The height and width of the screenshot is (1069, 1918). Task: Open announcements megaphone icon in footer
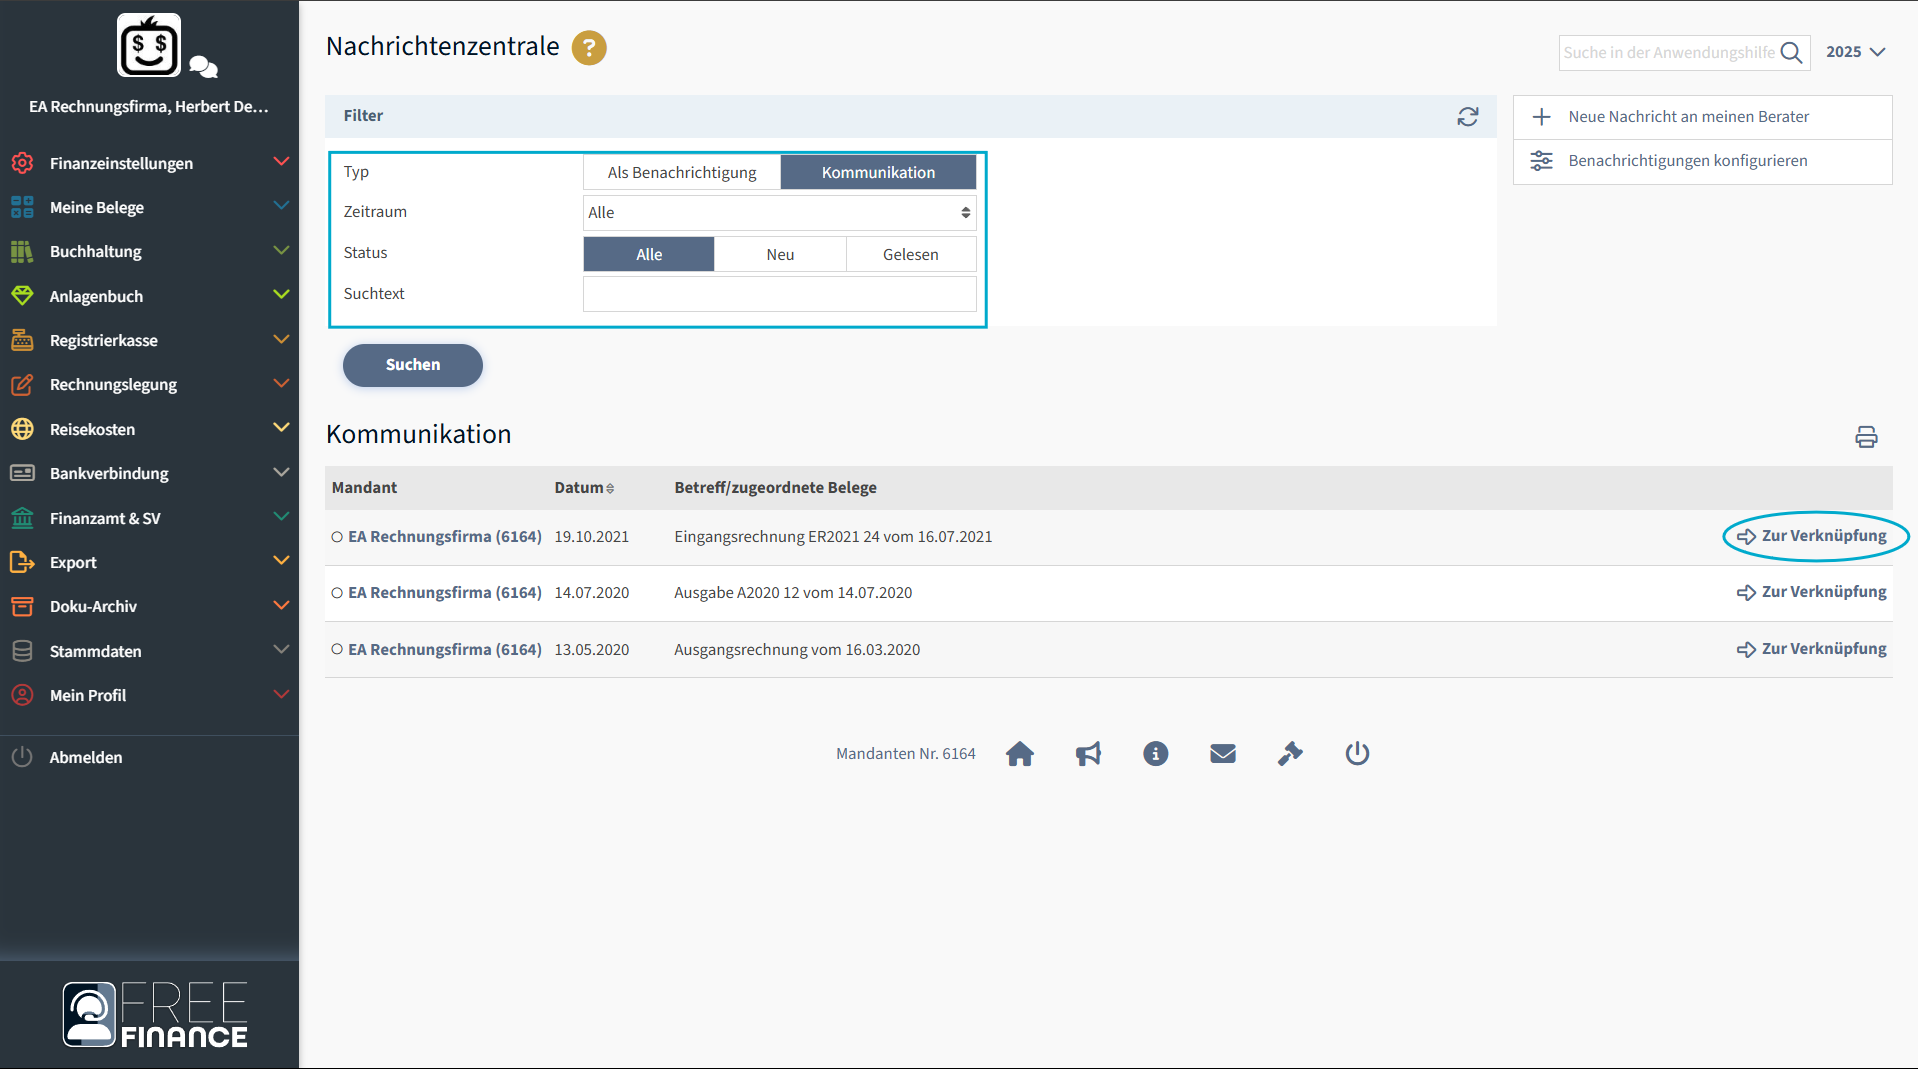(1088, 754)
